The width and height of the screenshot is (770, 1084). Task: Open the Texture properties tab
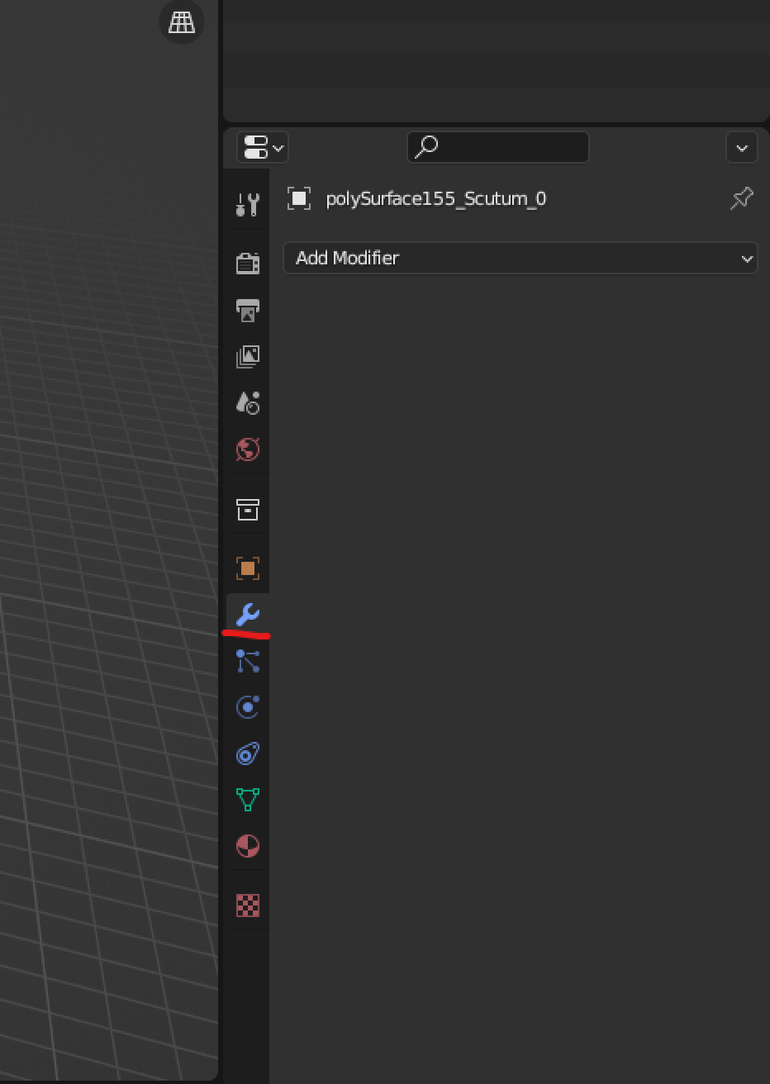tap(247, 905)
